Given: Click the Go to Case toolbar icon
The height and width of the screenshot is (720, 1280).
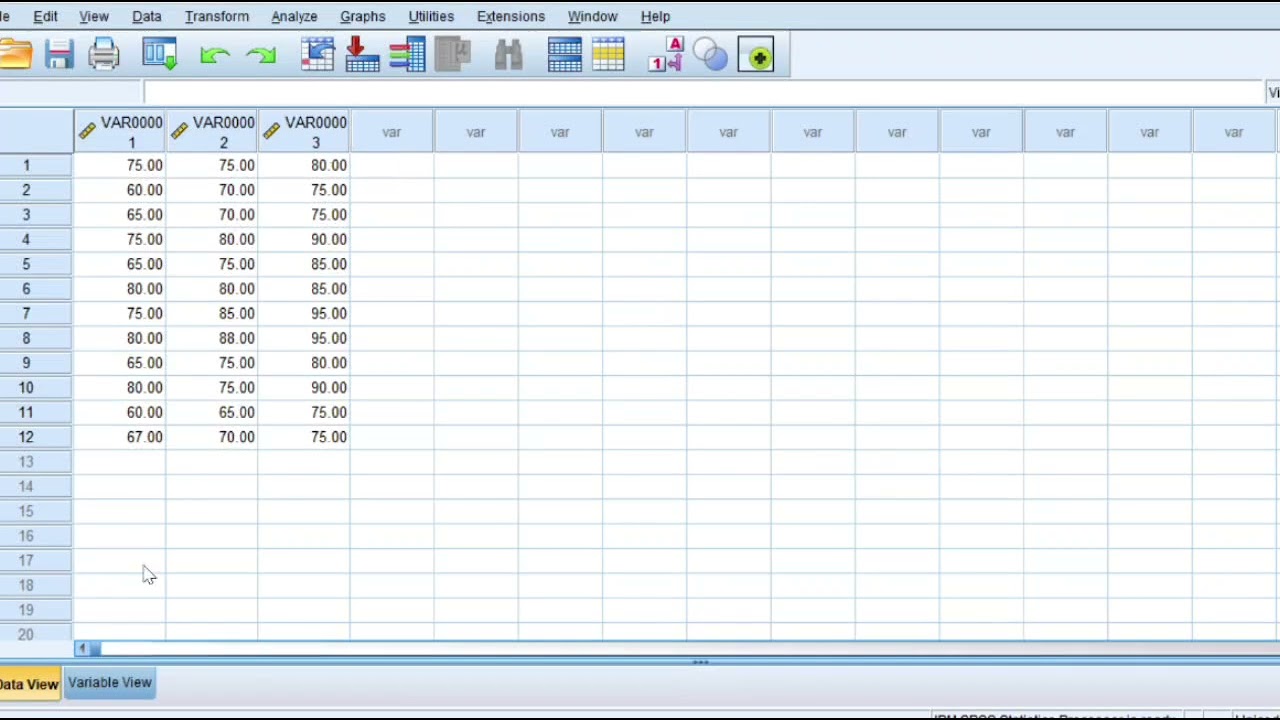Looking at the screenshot, I should 317,55.
